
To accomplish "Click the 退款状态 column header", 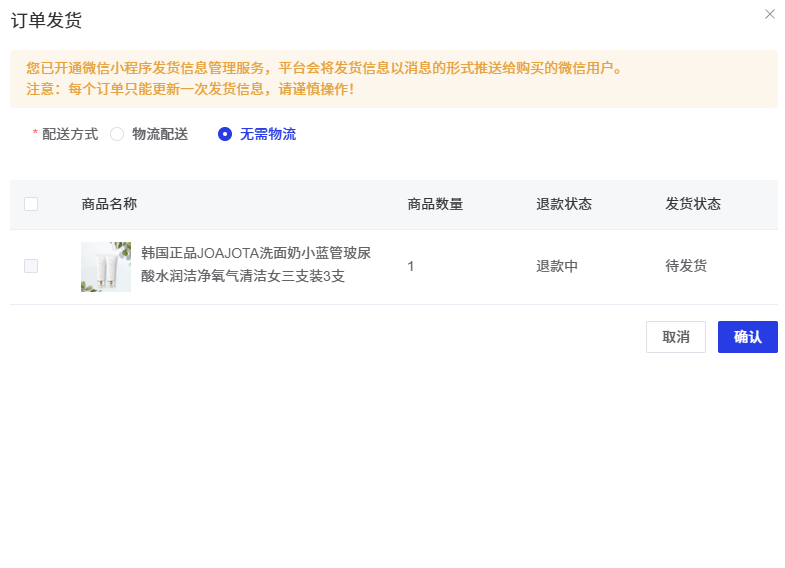I will coord(563,204).
